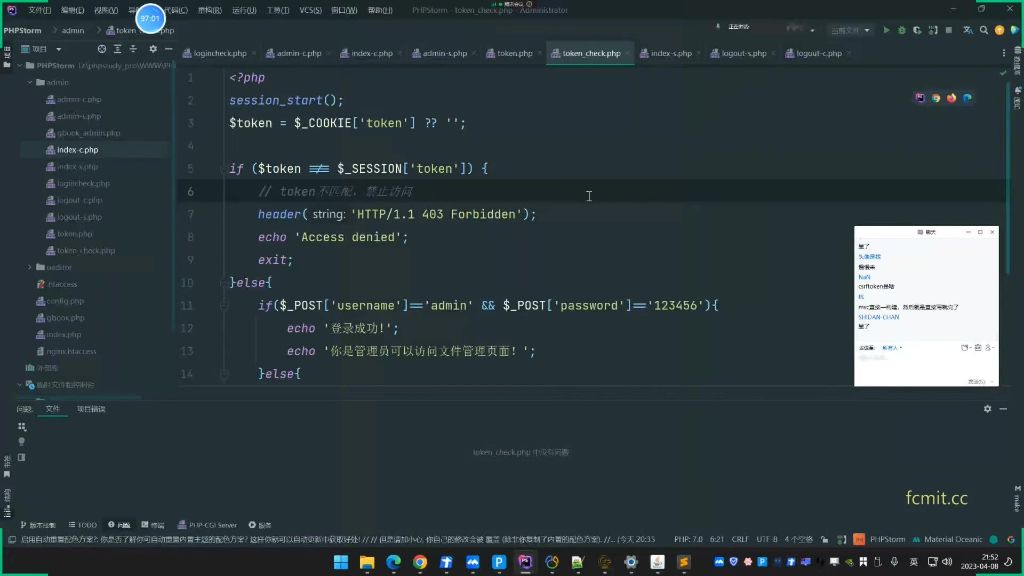Open the translate icon in top toolbar
1024x576 pixels.
click(968, 30)
